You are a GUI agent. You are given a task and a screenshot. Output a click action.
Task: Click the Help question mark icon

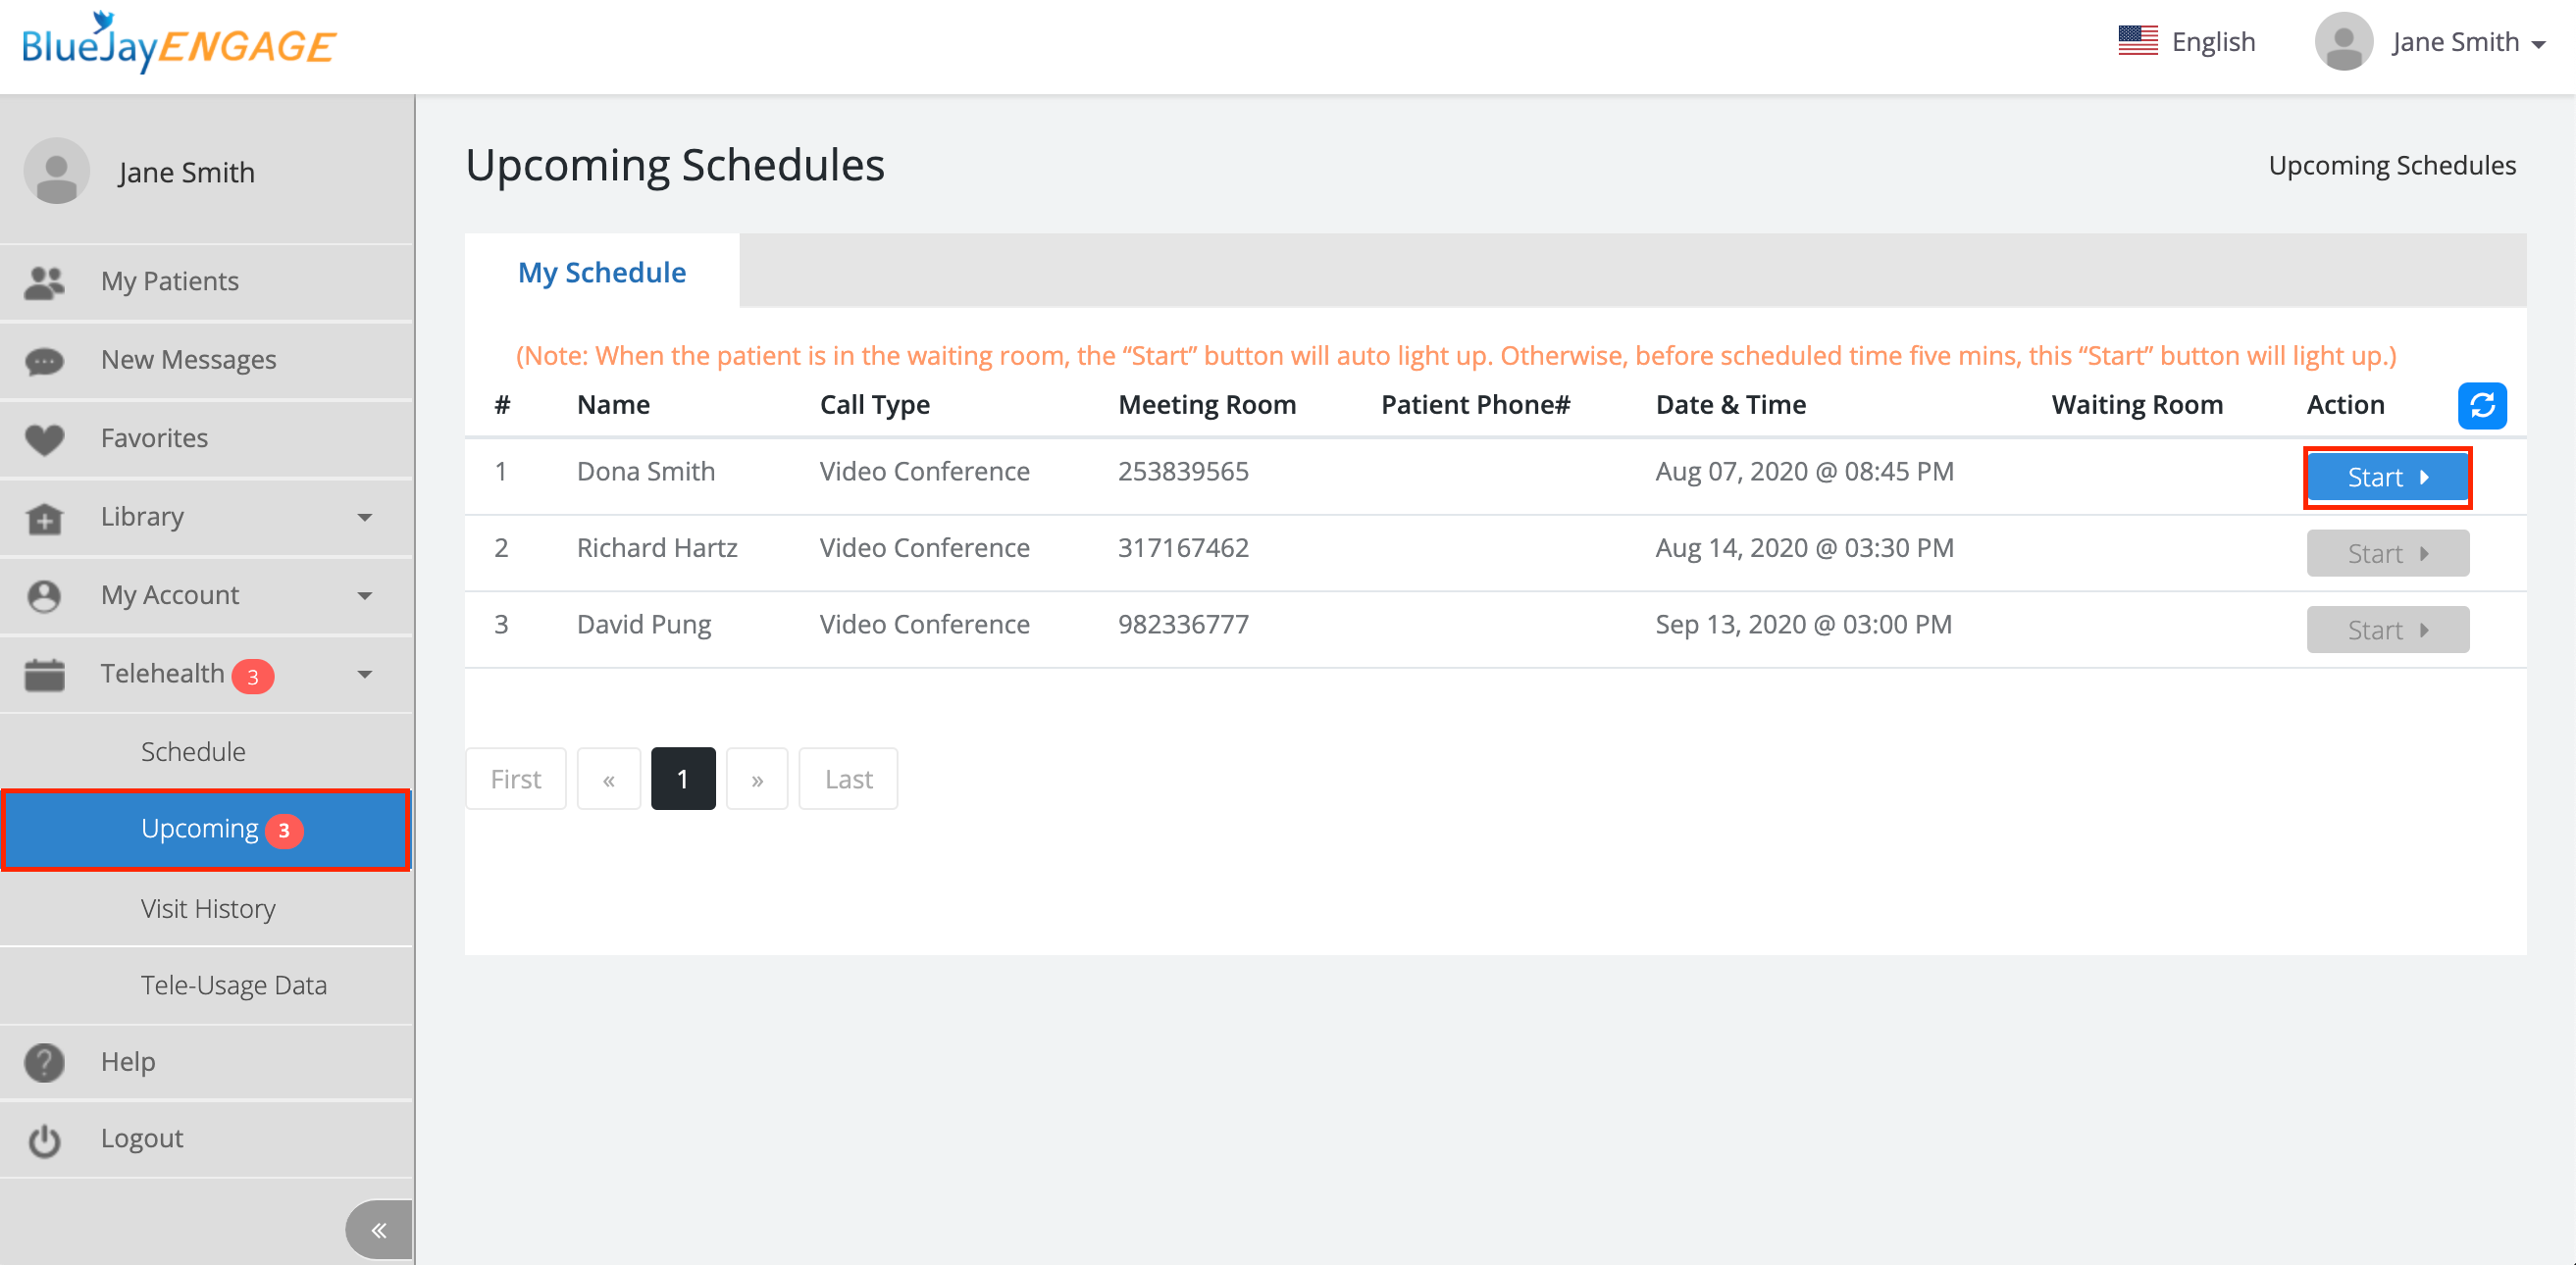click(x=44, y=1062)
